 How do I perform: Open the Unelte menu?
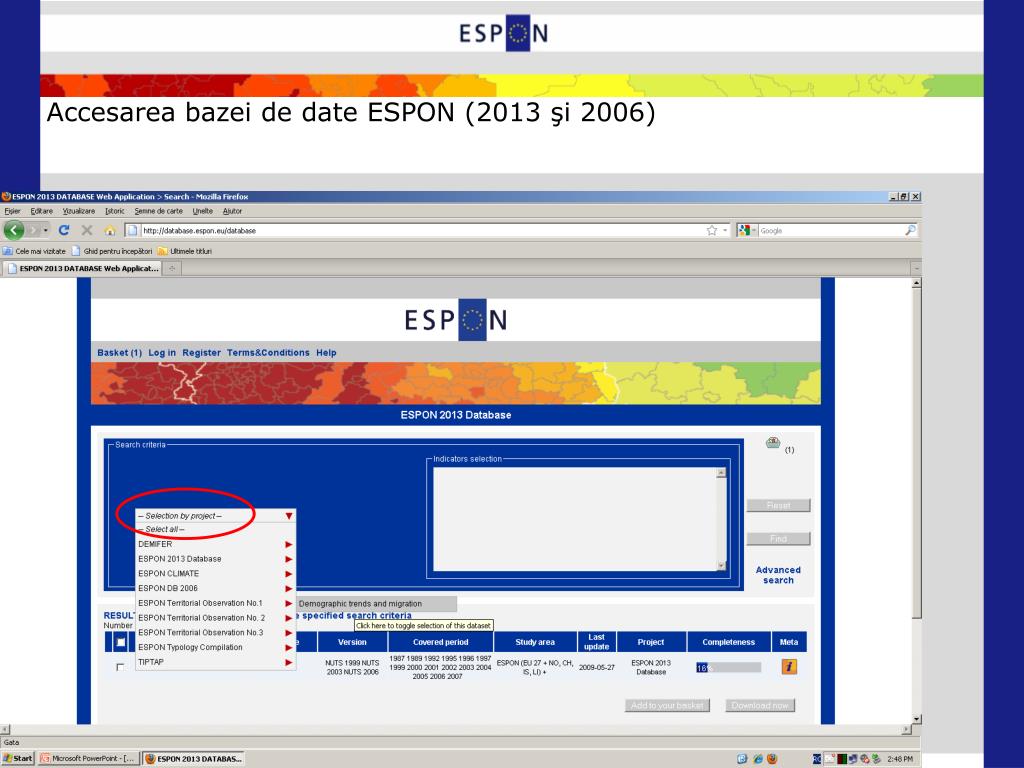coord(202,211)
